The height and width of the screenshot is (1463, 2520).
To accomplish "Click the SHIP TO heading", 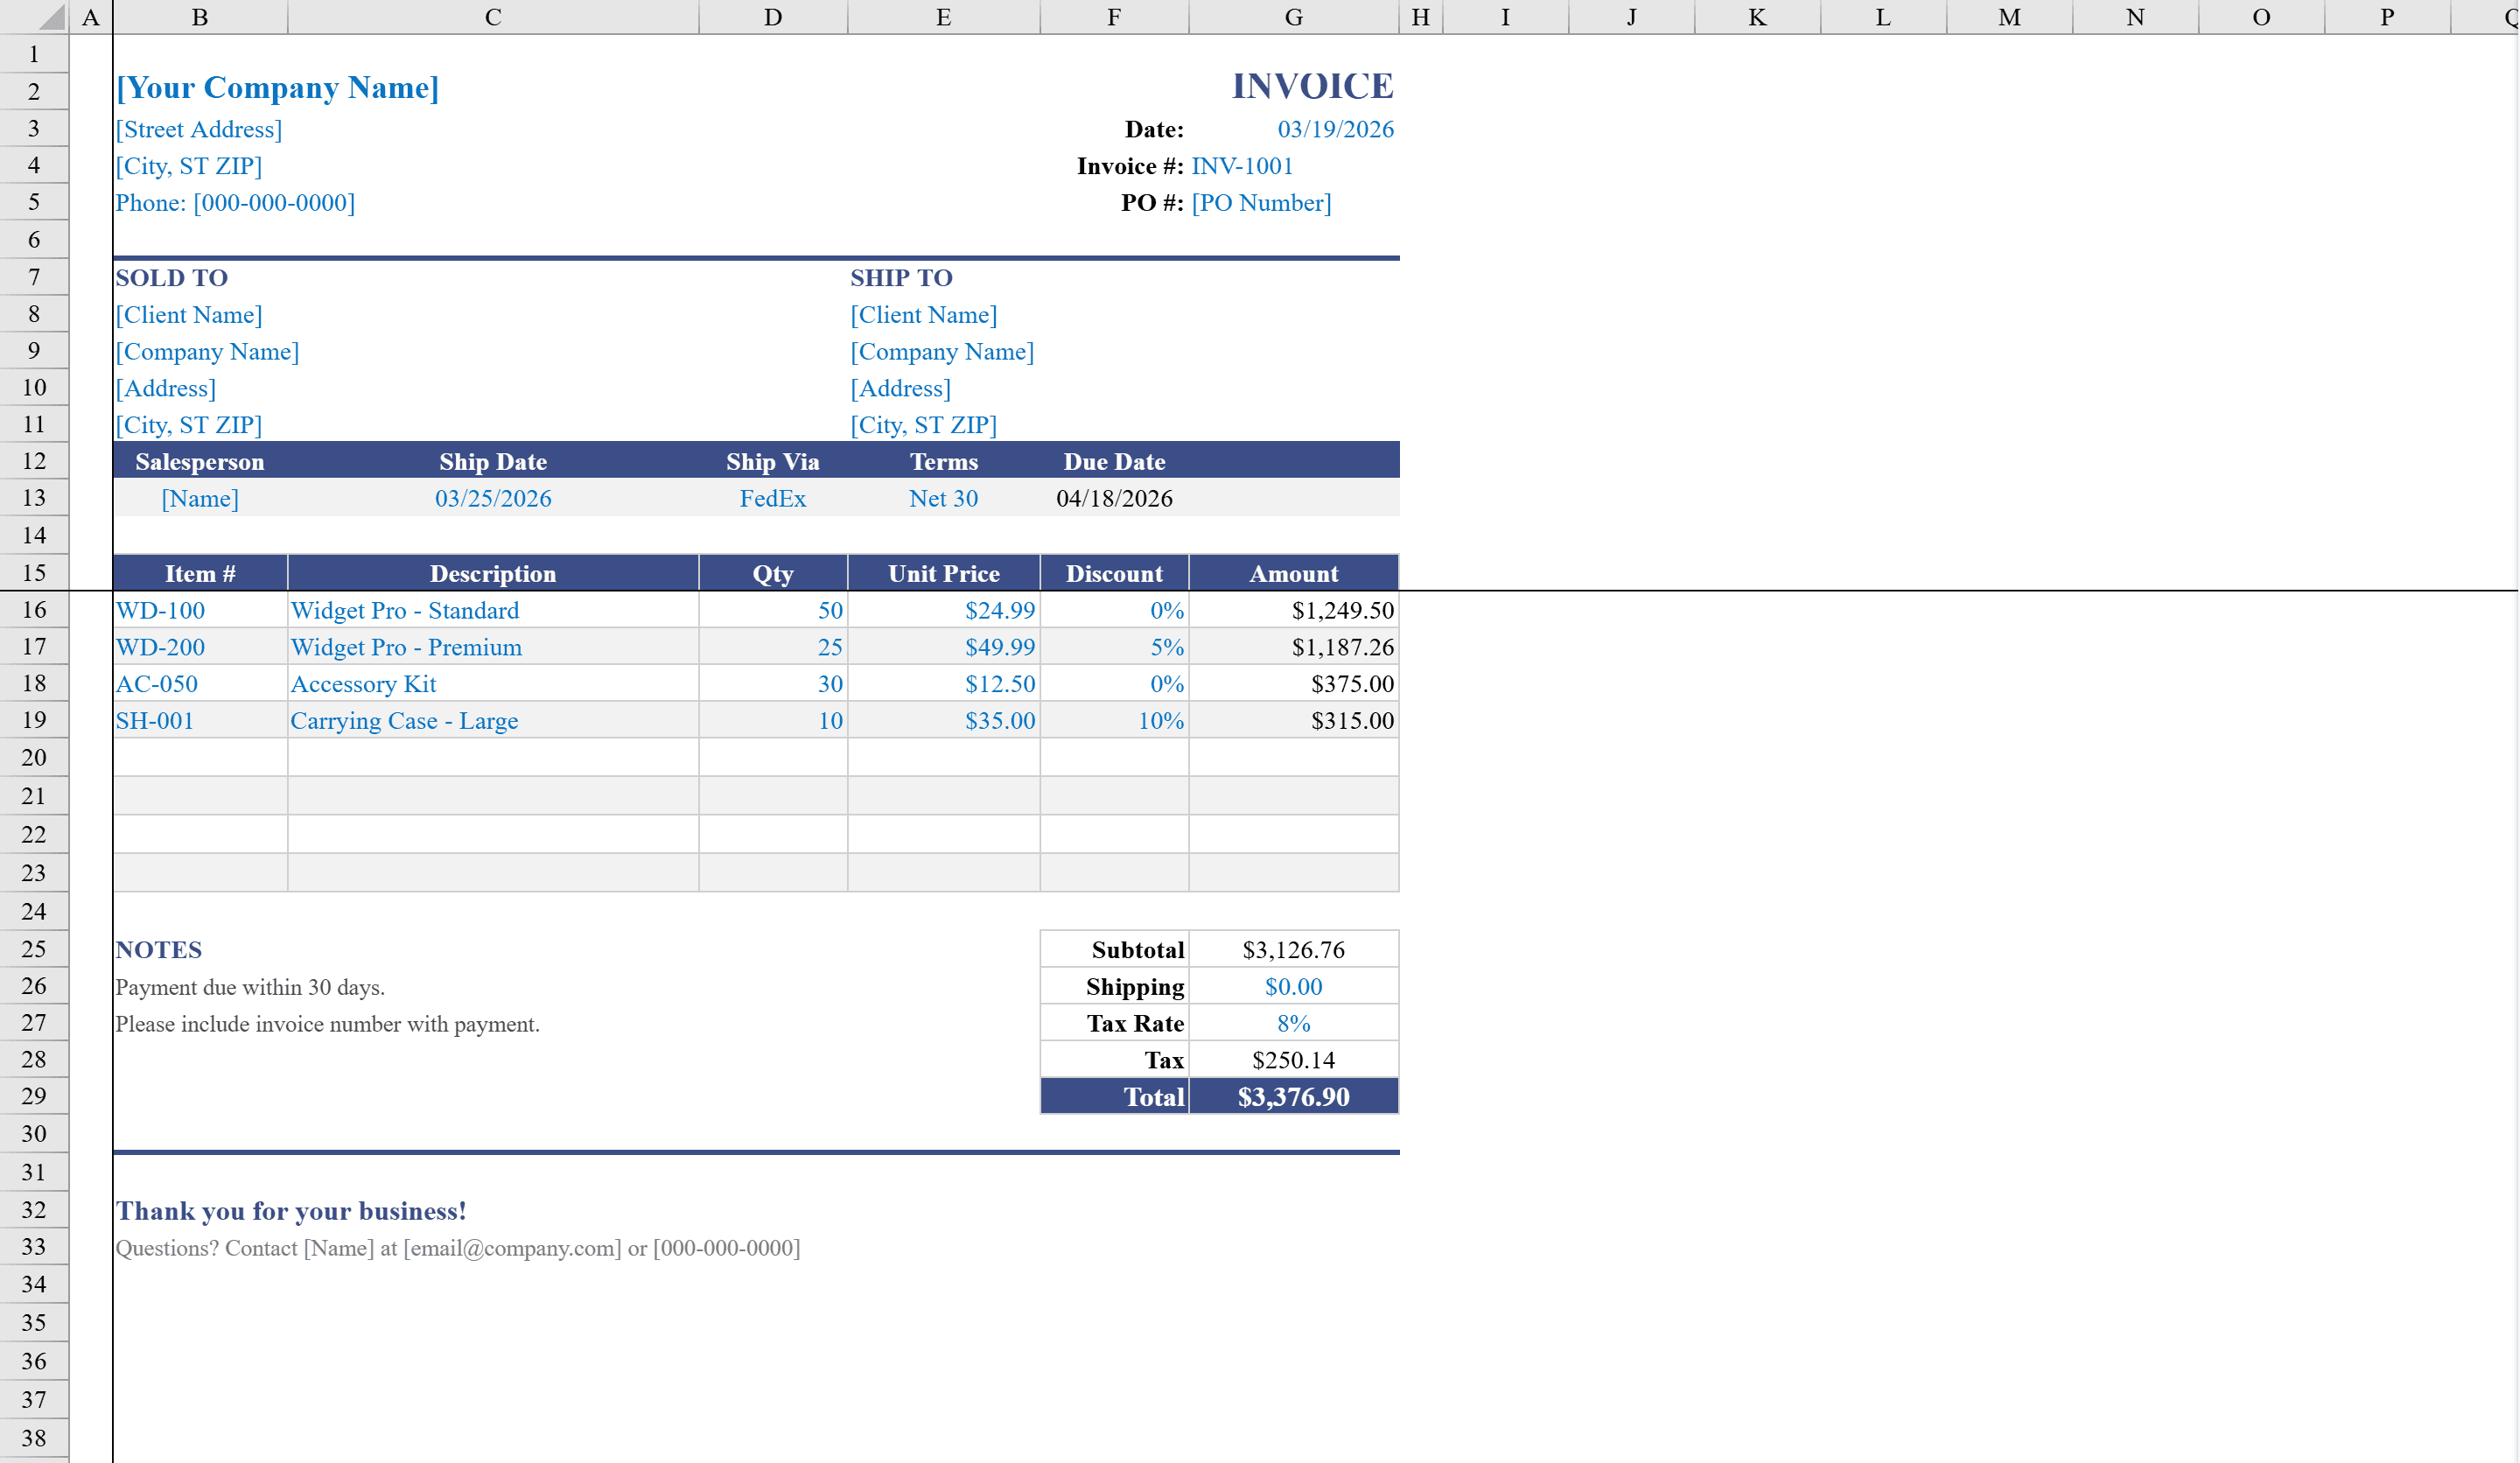I will [901, 278].
